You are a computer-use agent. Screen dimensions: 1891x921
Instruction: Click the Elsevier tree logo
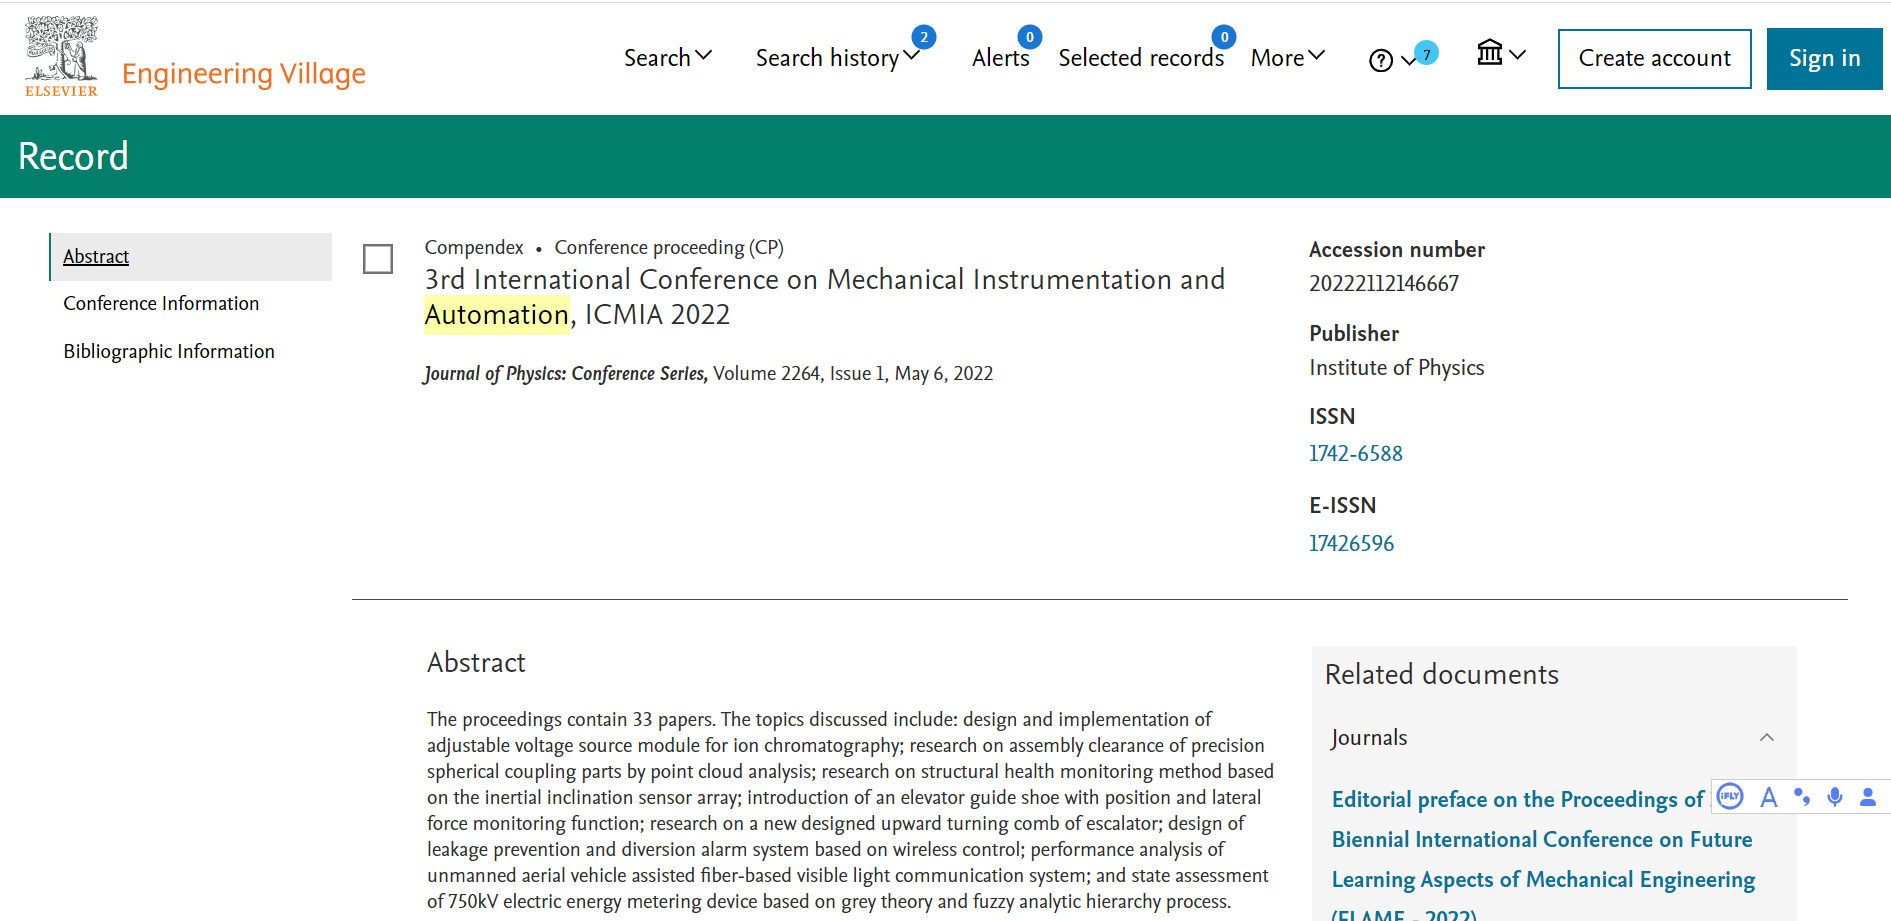61,56
